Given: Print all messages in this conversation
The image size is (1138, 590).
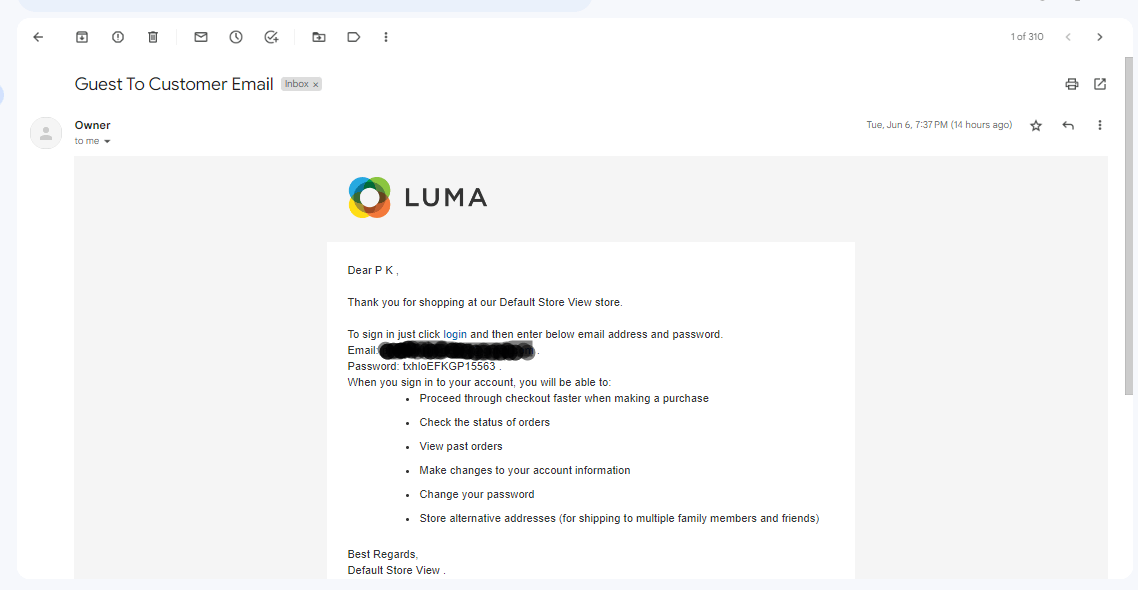Looking at the screenshot, I should coord(1072,84).
